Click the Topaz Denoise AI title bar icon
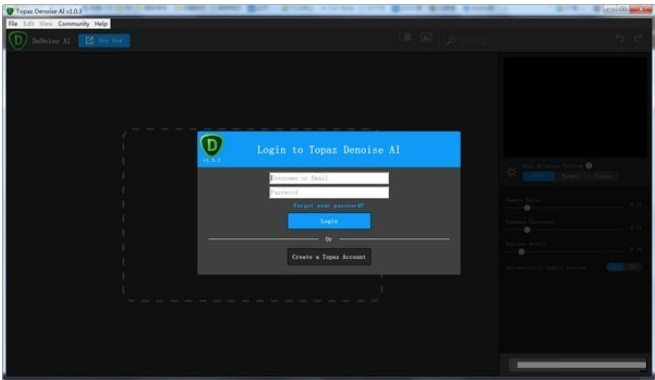 [10, 11]
